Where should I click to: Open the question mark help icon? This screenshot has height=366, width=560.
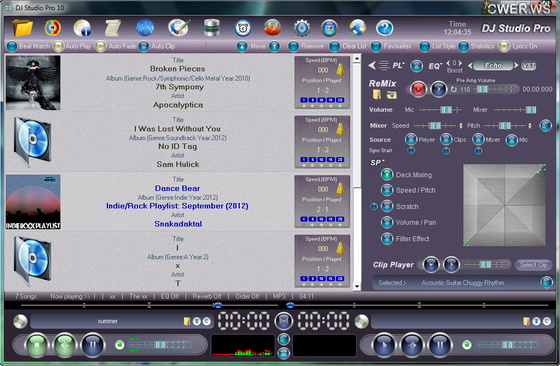tap(385, 28)
